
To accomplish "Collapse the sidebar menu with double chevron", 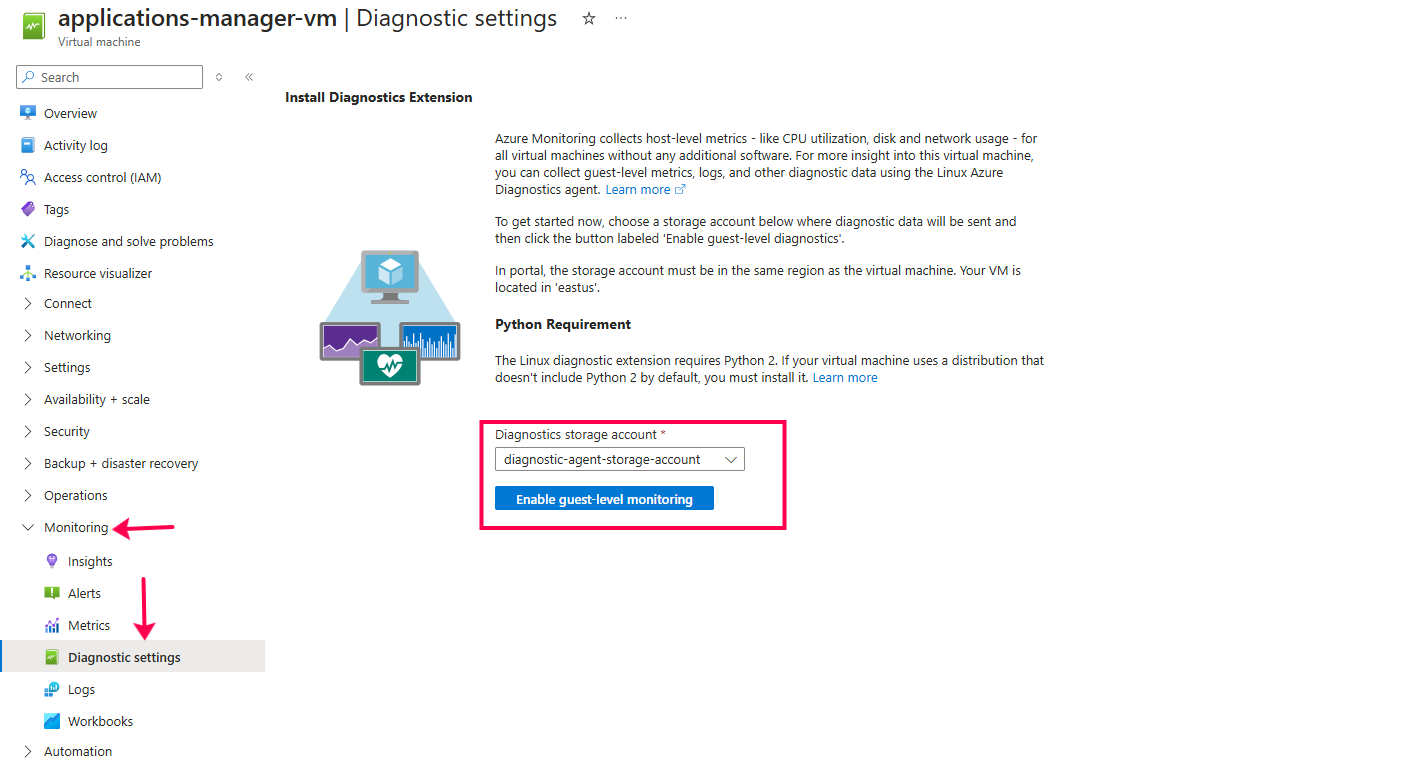I will 249,77.
